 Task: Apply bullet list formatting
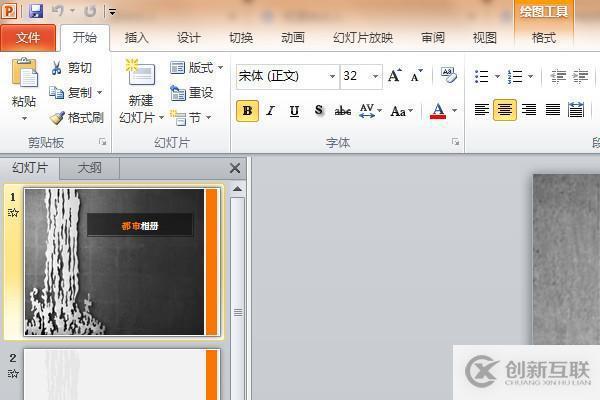(x=481, y=76)
